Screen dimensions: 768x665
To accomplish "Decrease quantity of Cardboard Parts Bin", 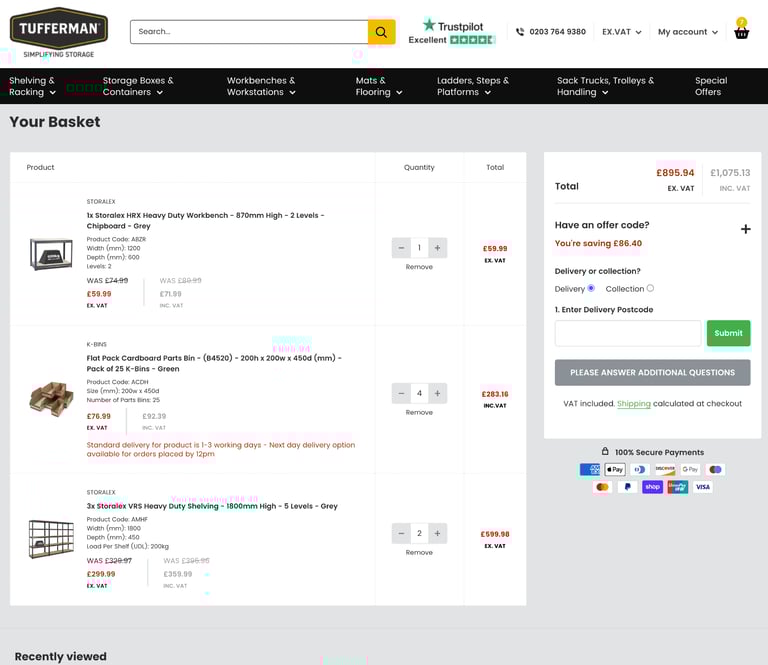I will coord(401,393).
